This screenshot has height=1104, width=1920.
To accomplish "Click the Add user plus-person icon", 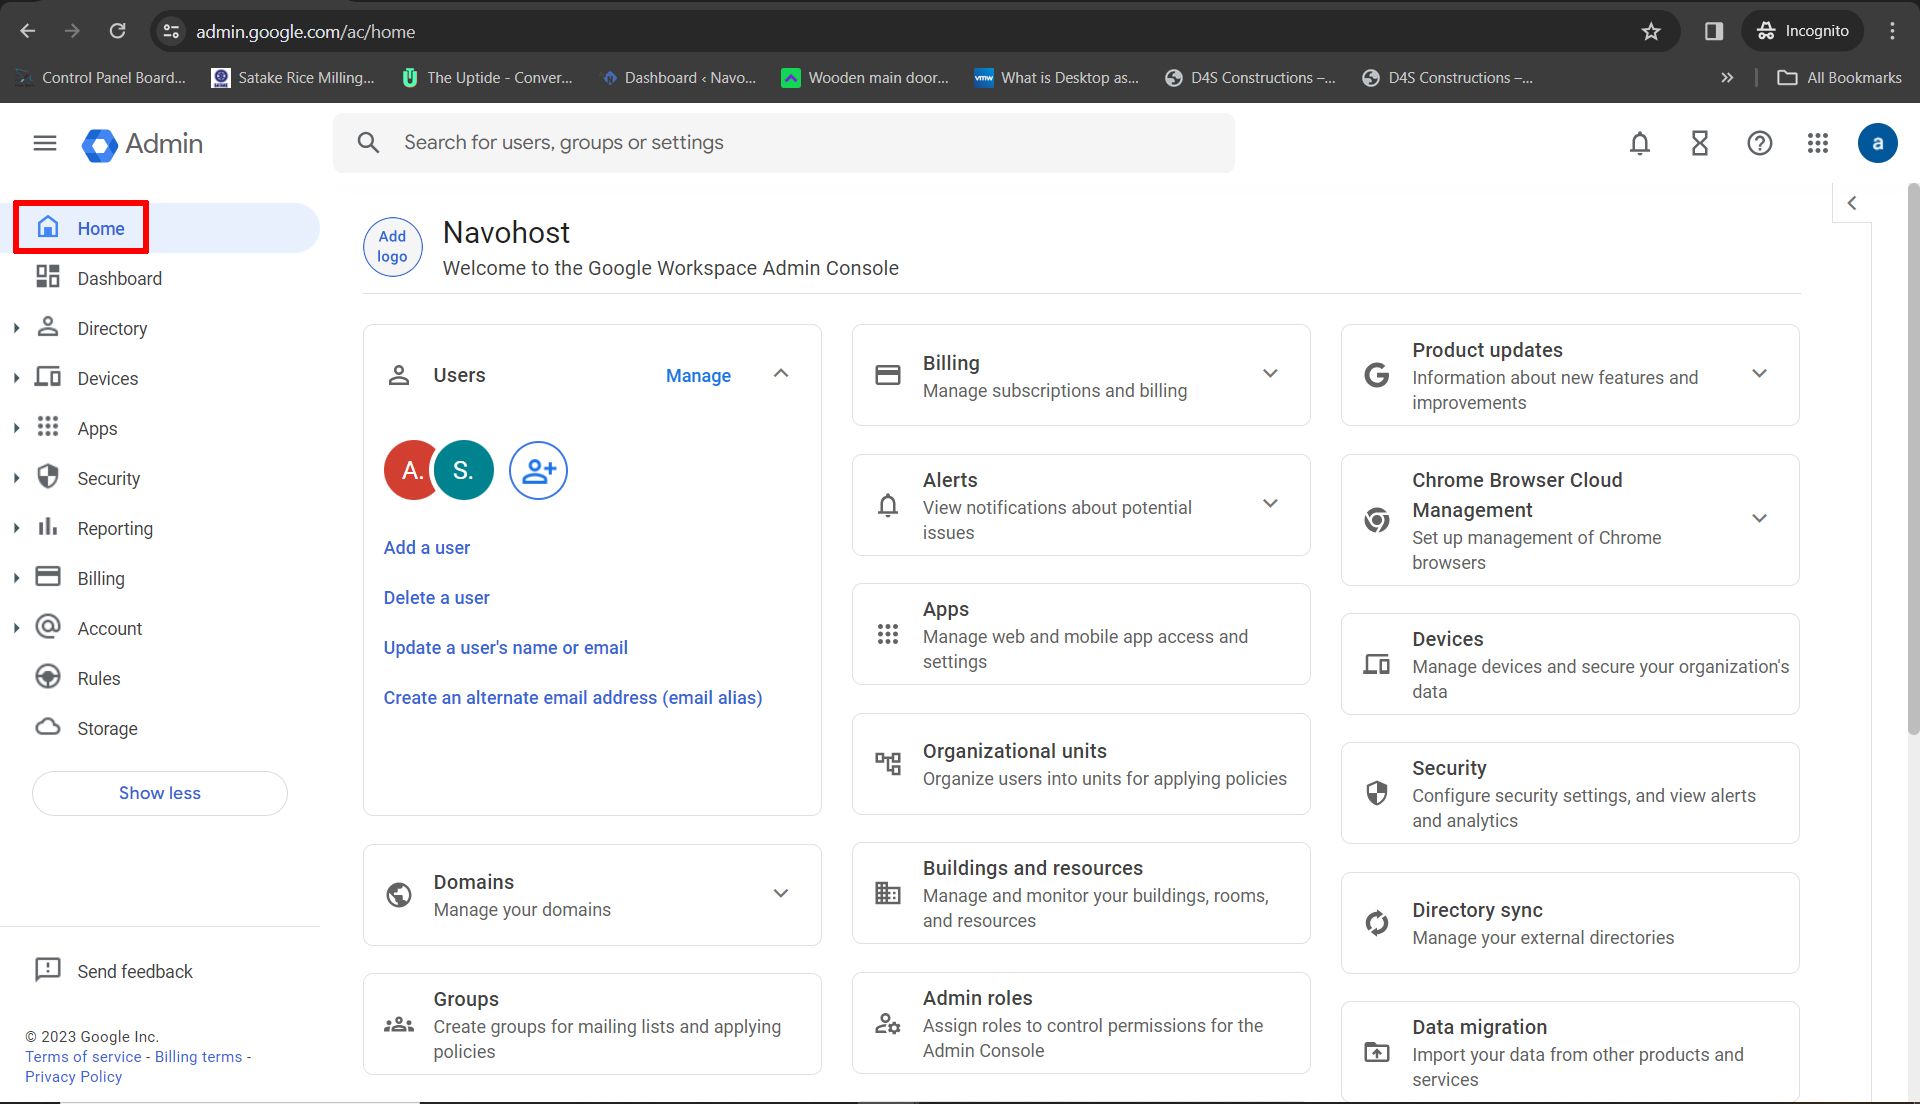I will pos(538,470).
